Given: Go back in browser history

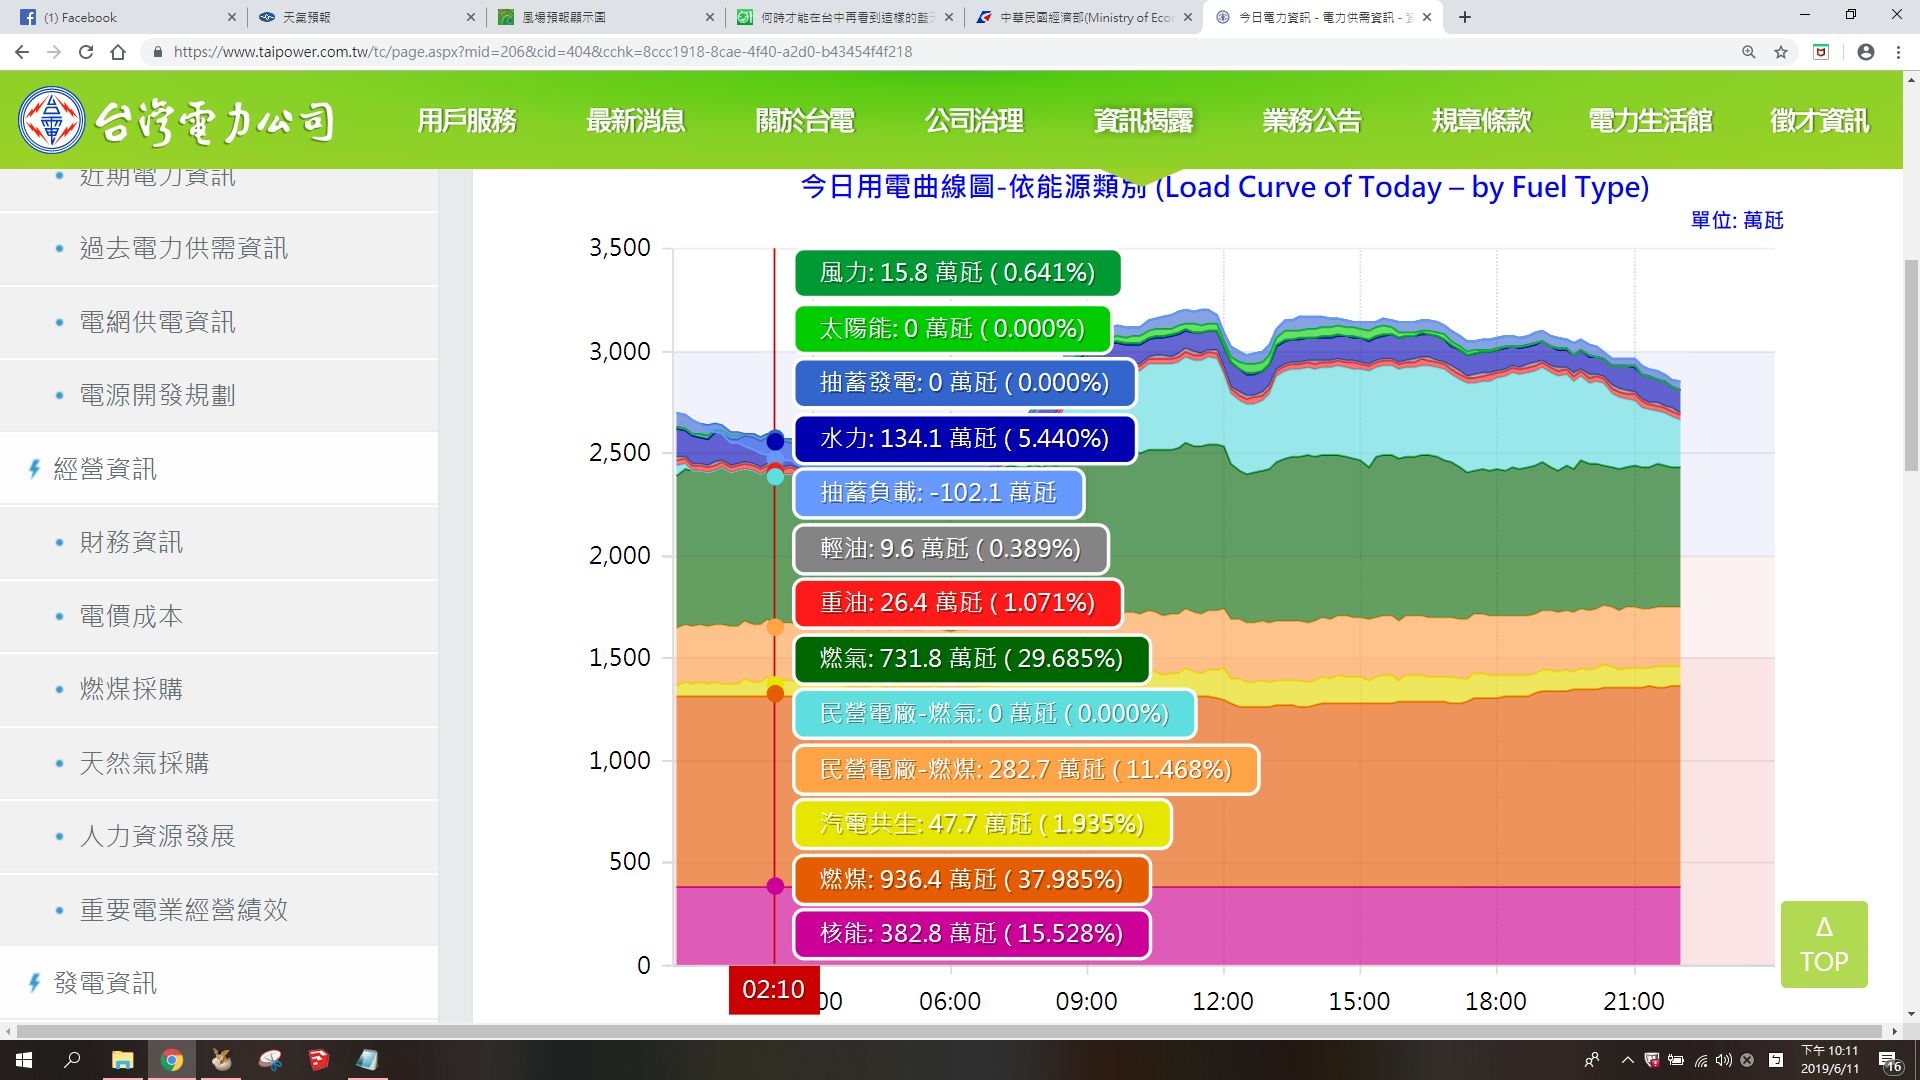Looking at the screenshot, I should click(22, 52).
